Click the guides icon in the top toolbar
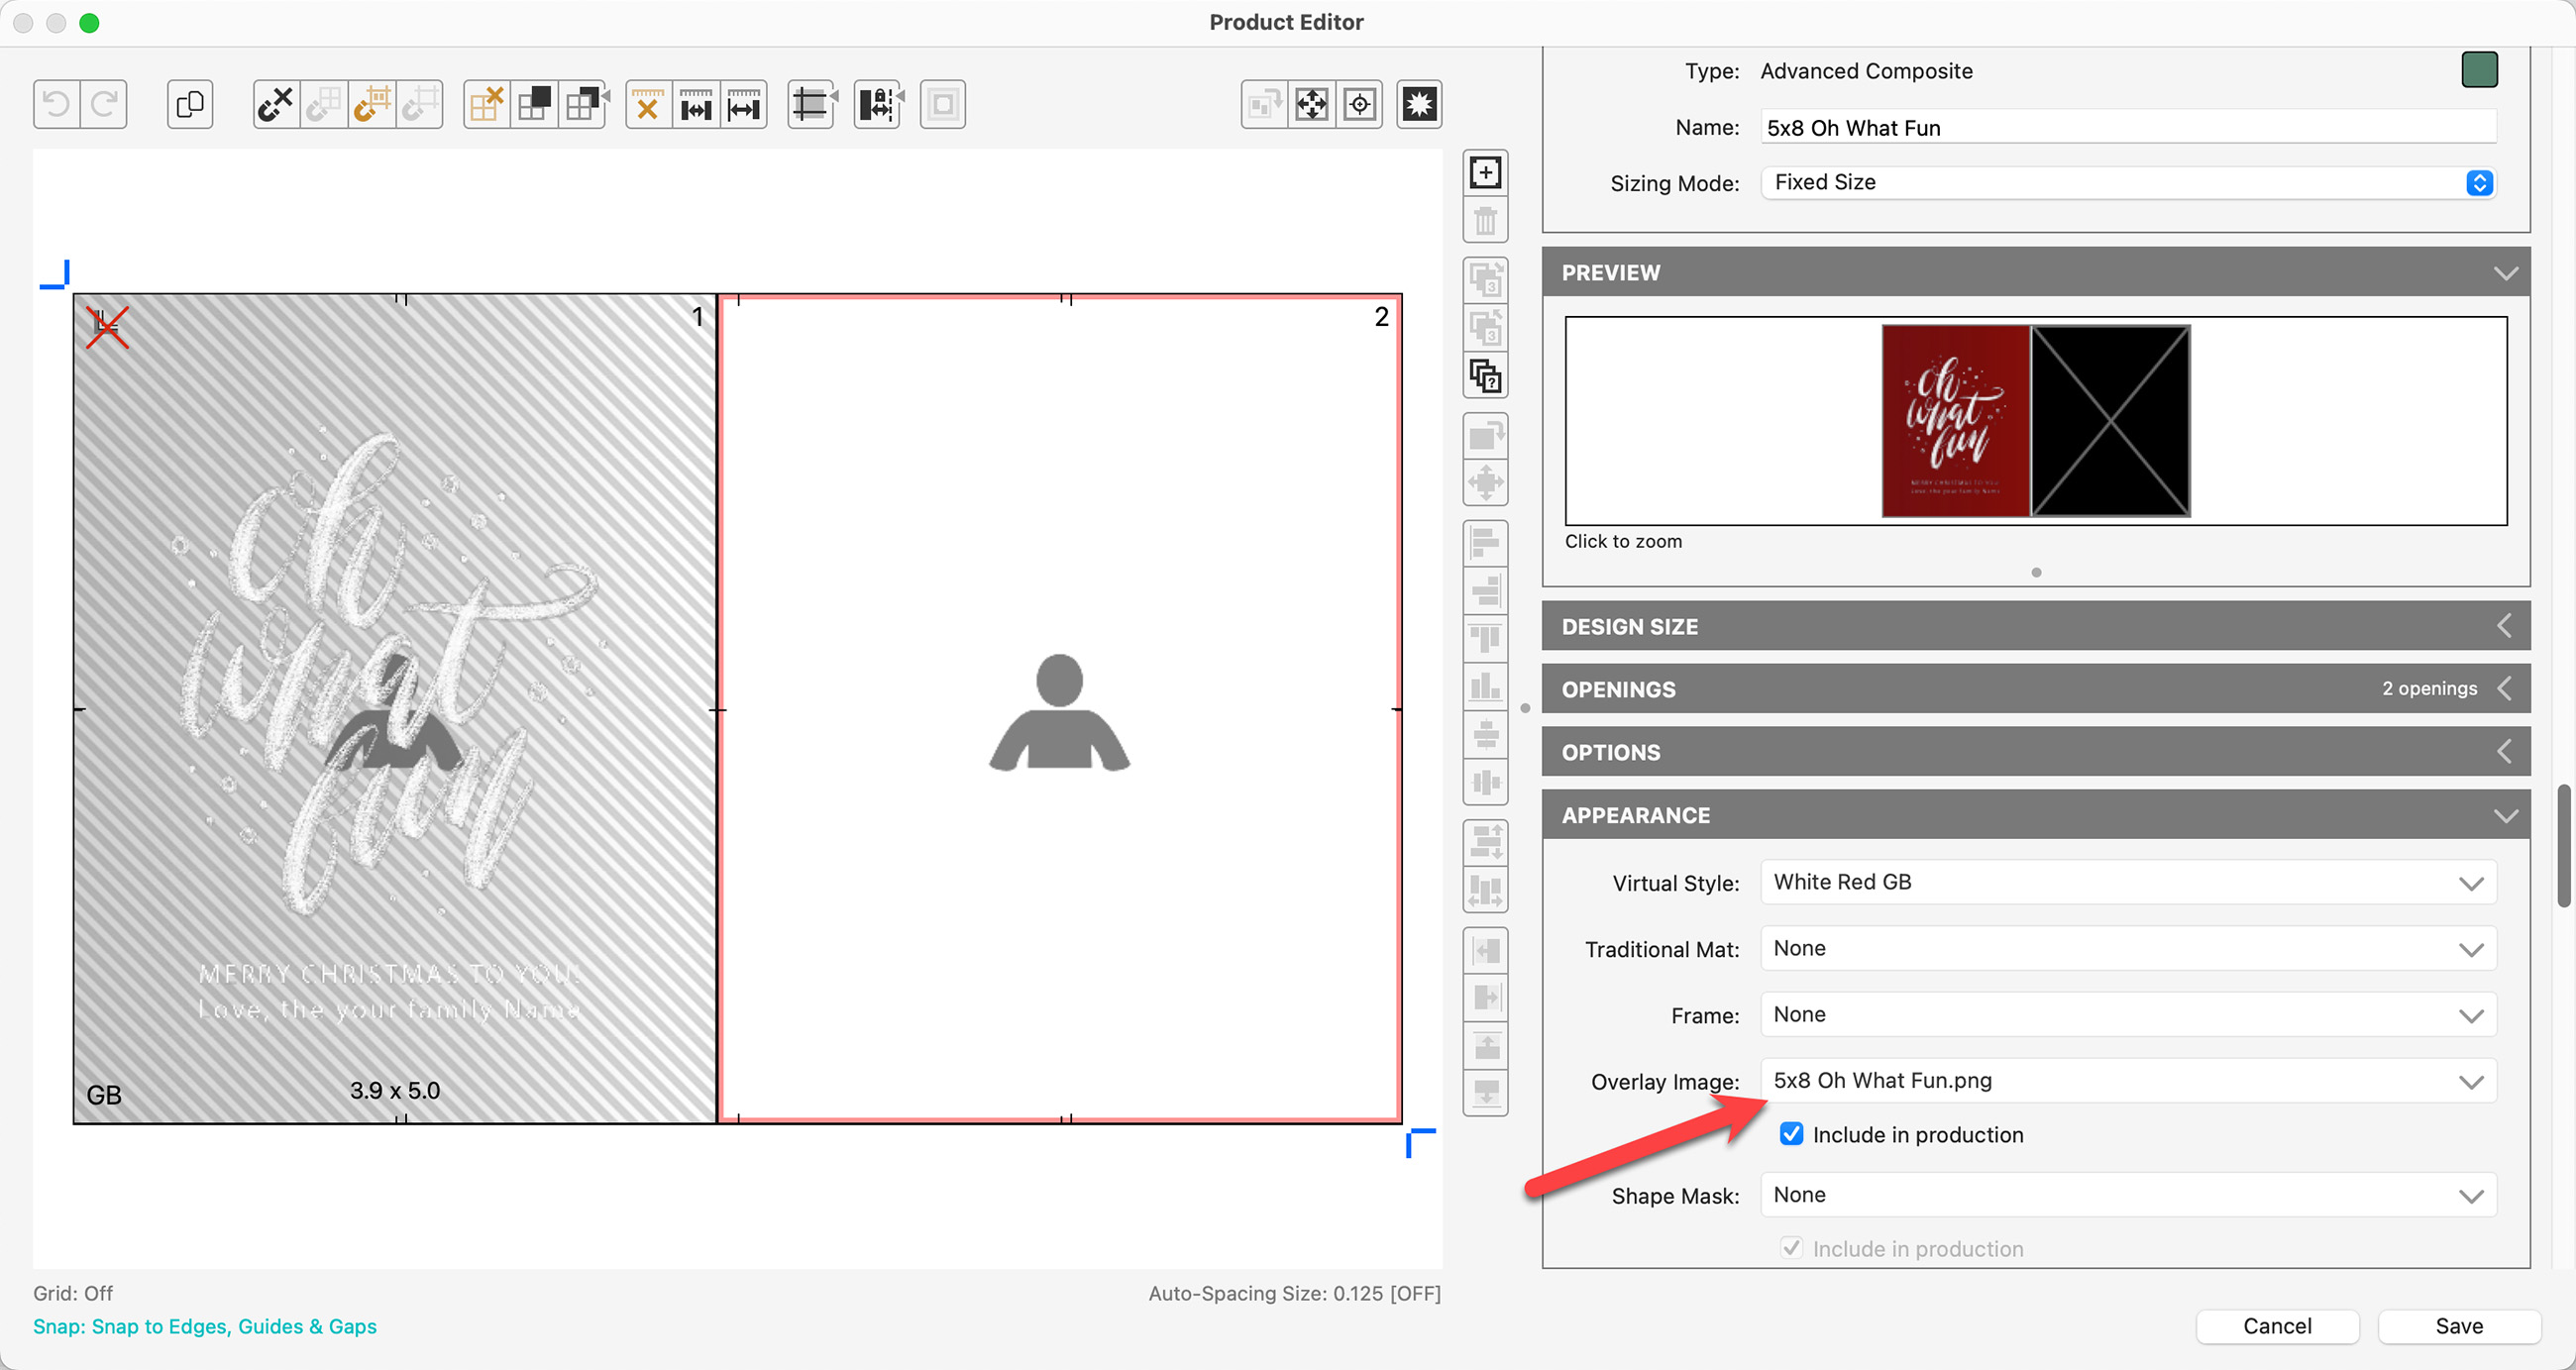This screenshot has height=1370, width=2576. (x=811, y=104)
